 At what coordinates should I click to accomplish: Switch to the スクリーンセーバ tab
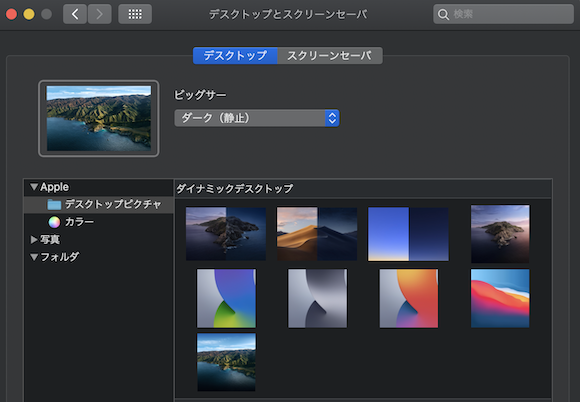coord(330,55)
